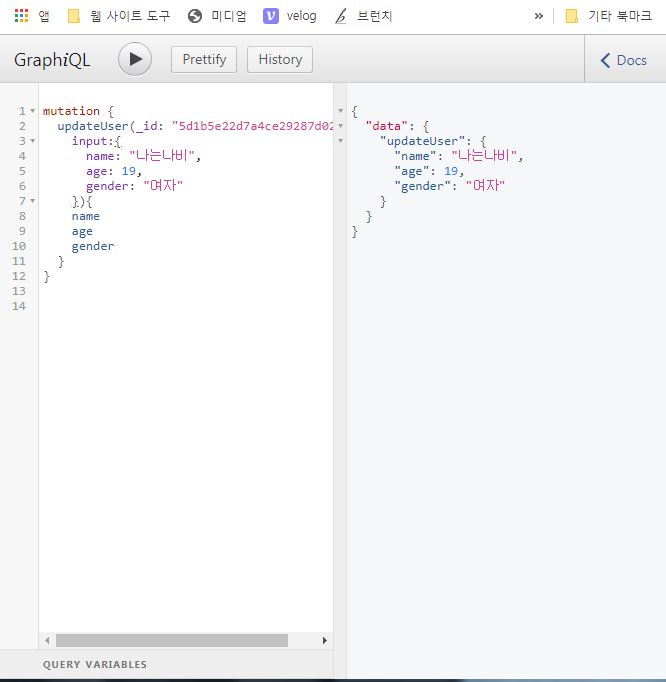The image size is (666, 682).
Task: Click the right arrow of horizontal scrollbar
Action: [325, 640]
